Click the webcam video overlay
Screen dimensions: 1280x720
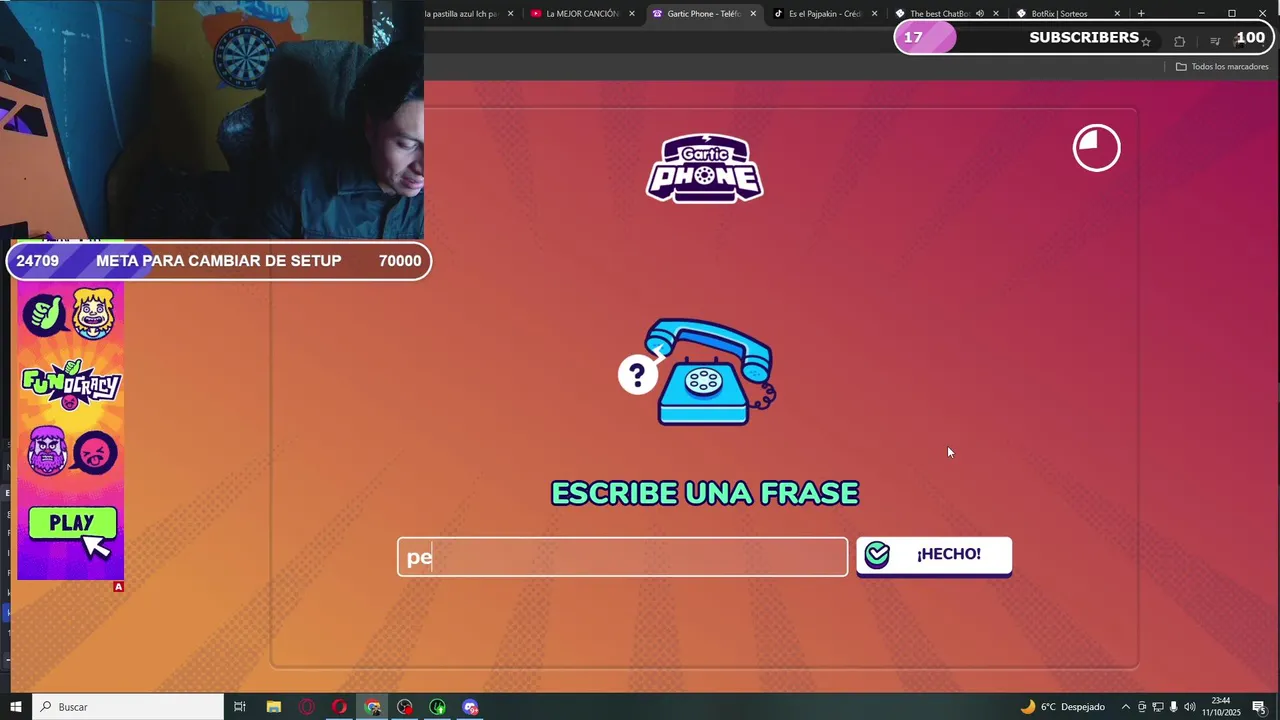coord(212,120)
